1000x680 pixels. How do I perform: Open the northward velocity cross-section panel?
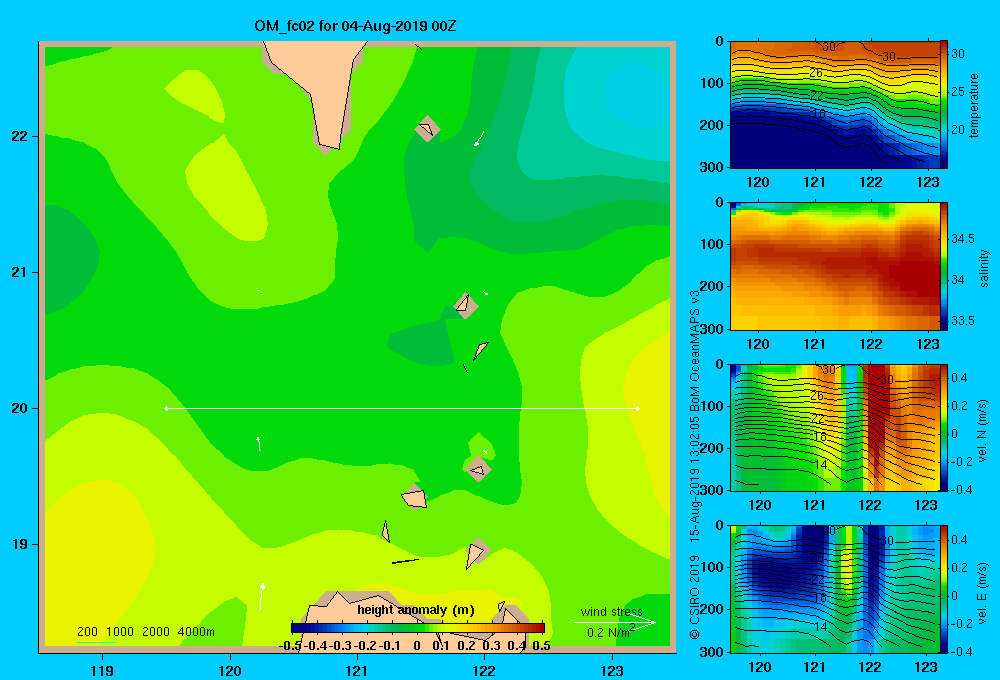click(x=835, y=427)
